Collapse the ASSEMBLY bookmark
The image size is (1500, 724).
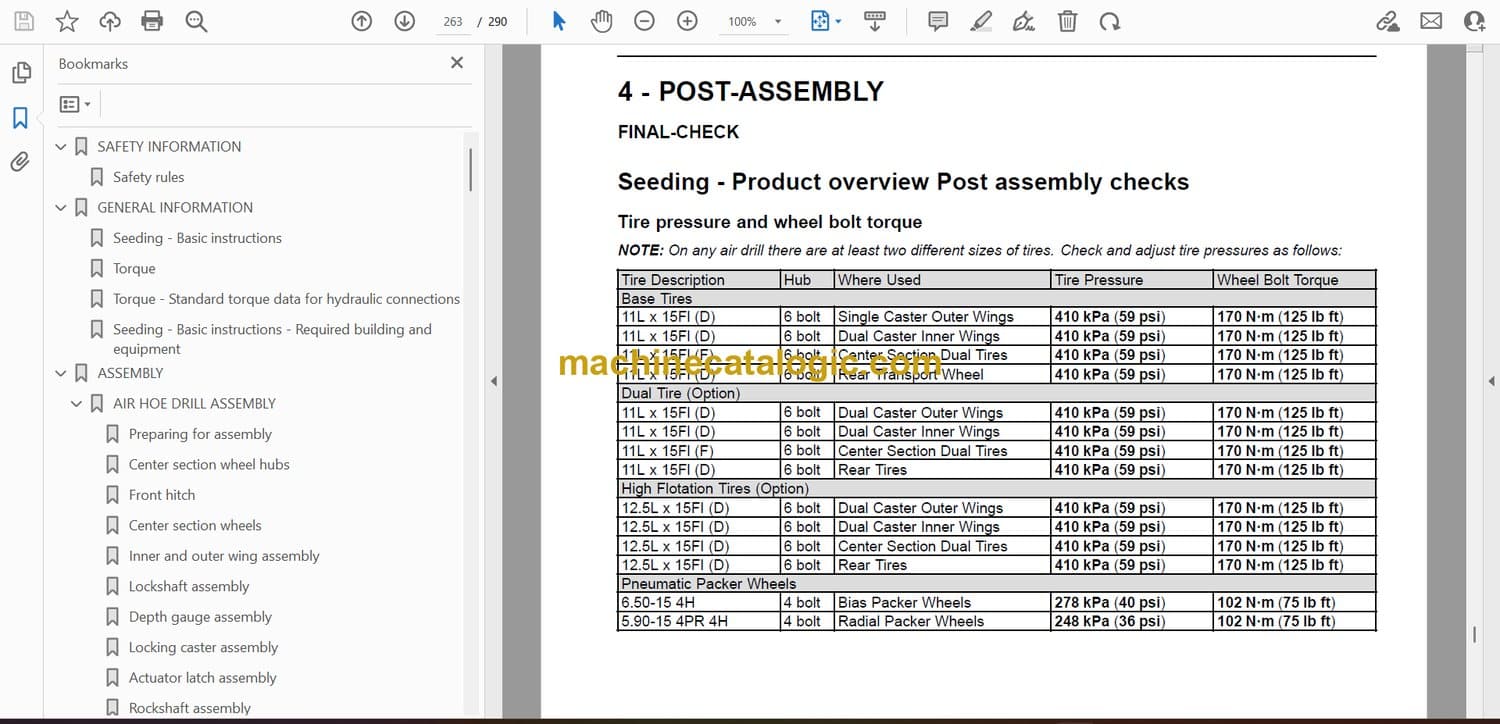coord(61,373)
